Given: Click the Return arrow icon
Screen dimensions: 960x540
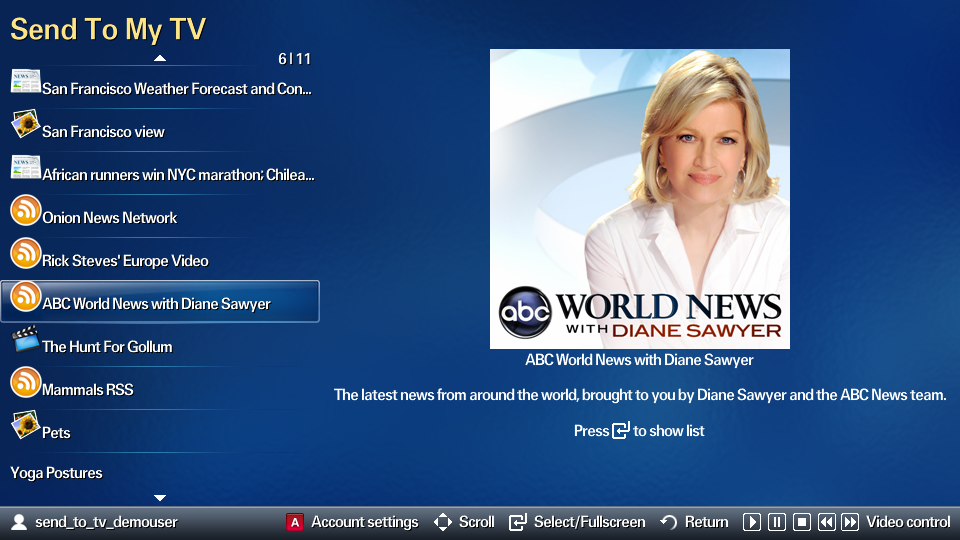Looking at the screenshot, I should pyautogui.click(x=669, y=522).
